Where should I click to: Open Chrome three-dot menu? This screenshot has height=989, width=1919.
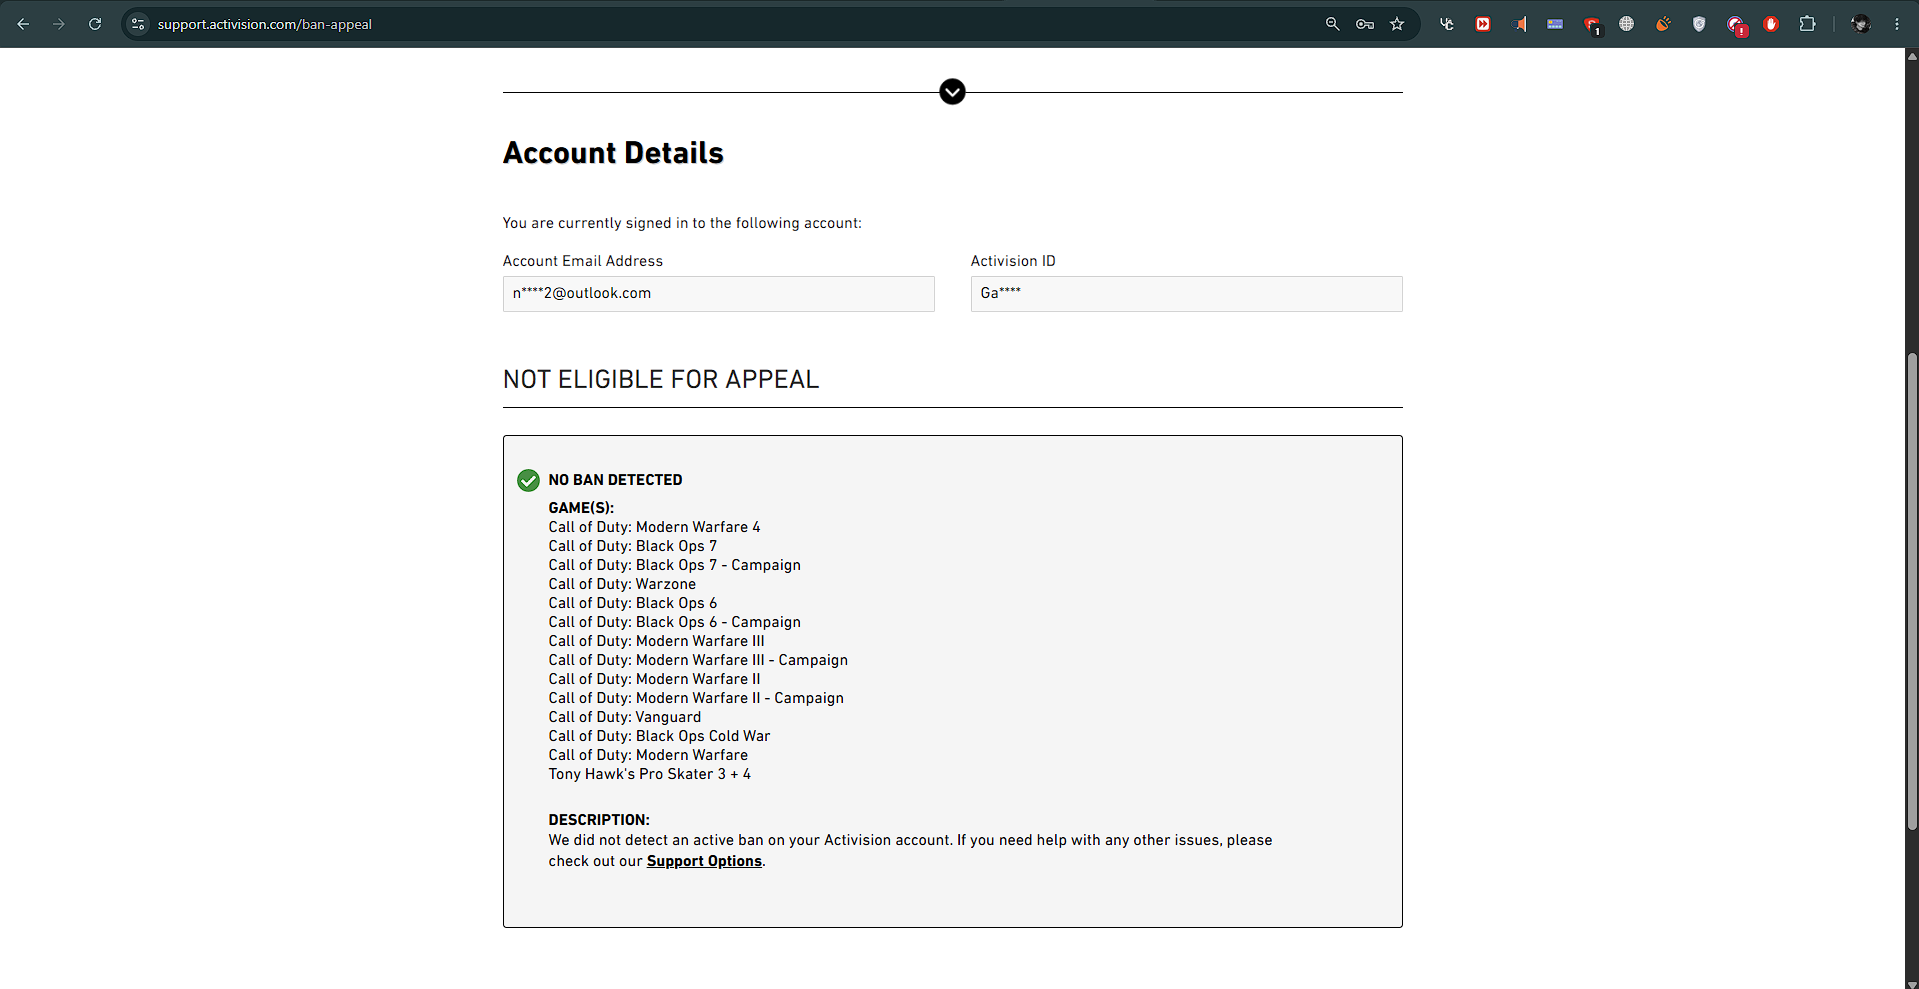[x=1897, y=24]
